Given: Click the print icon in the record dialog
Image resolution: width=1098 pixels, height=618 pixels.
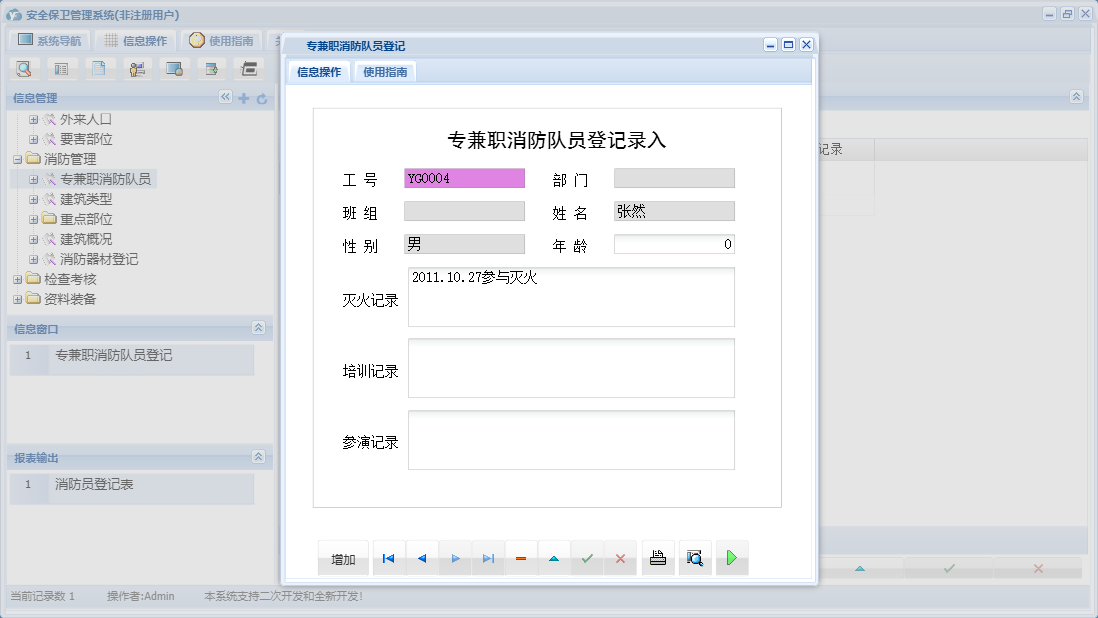Looking at the screenshot, I should [x=657, y=558].
